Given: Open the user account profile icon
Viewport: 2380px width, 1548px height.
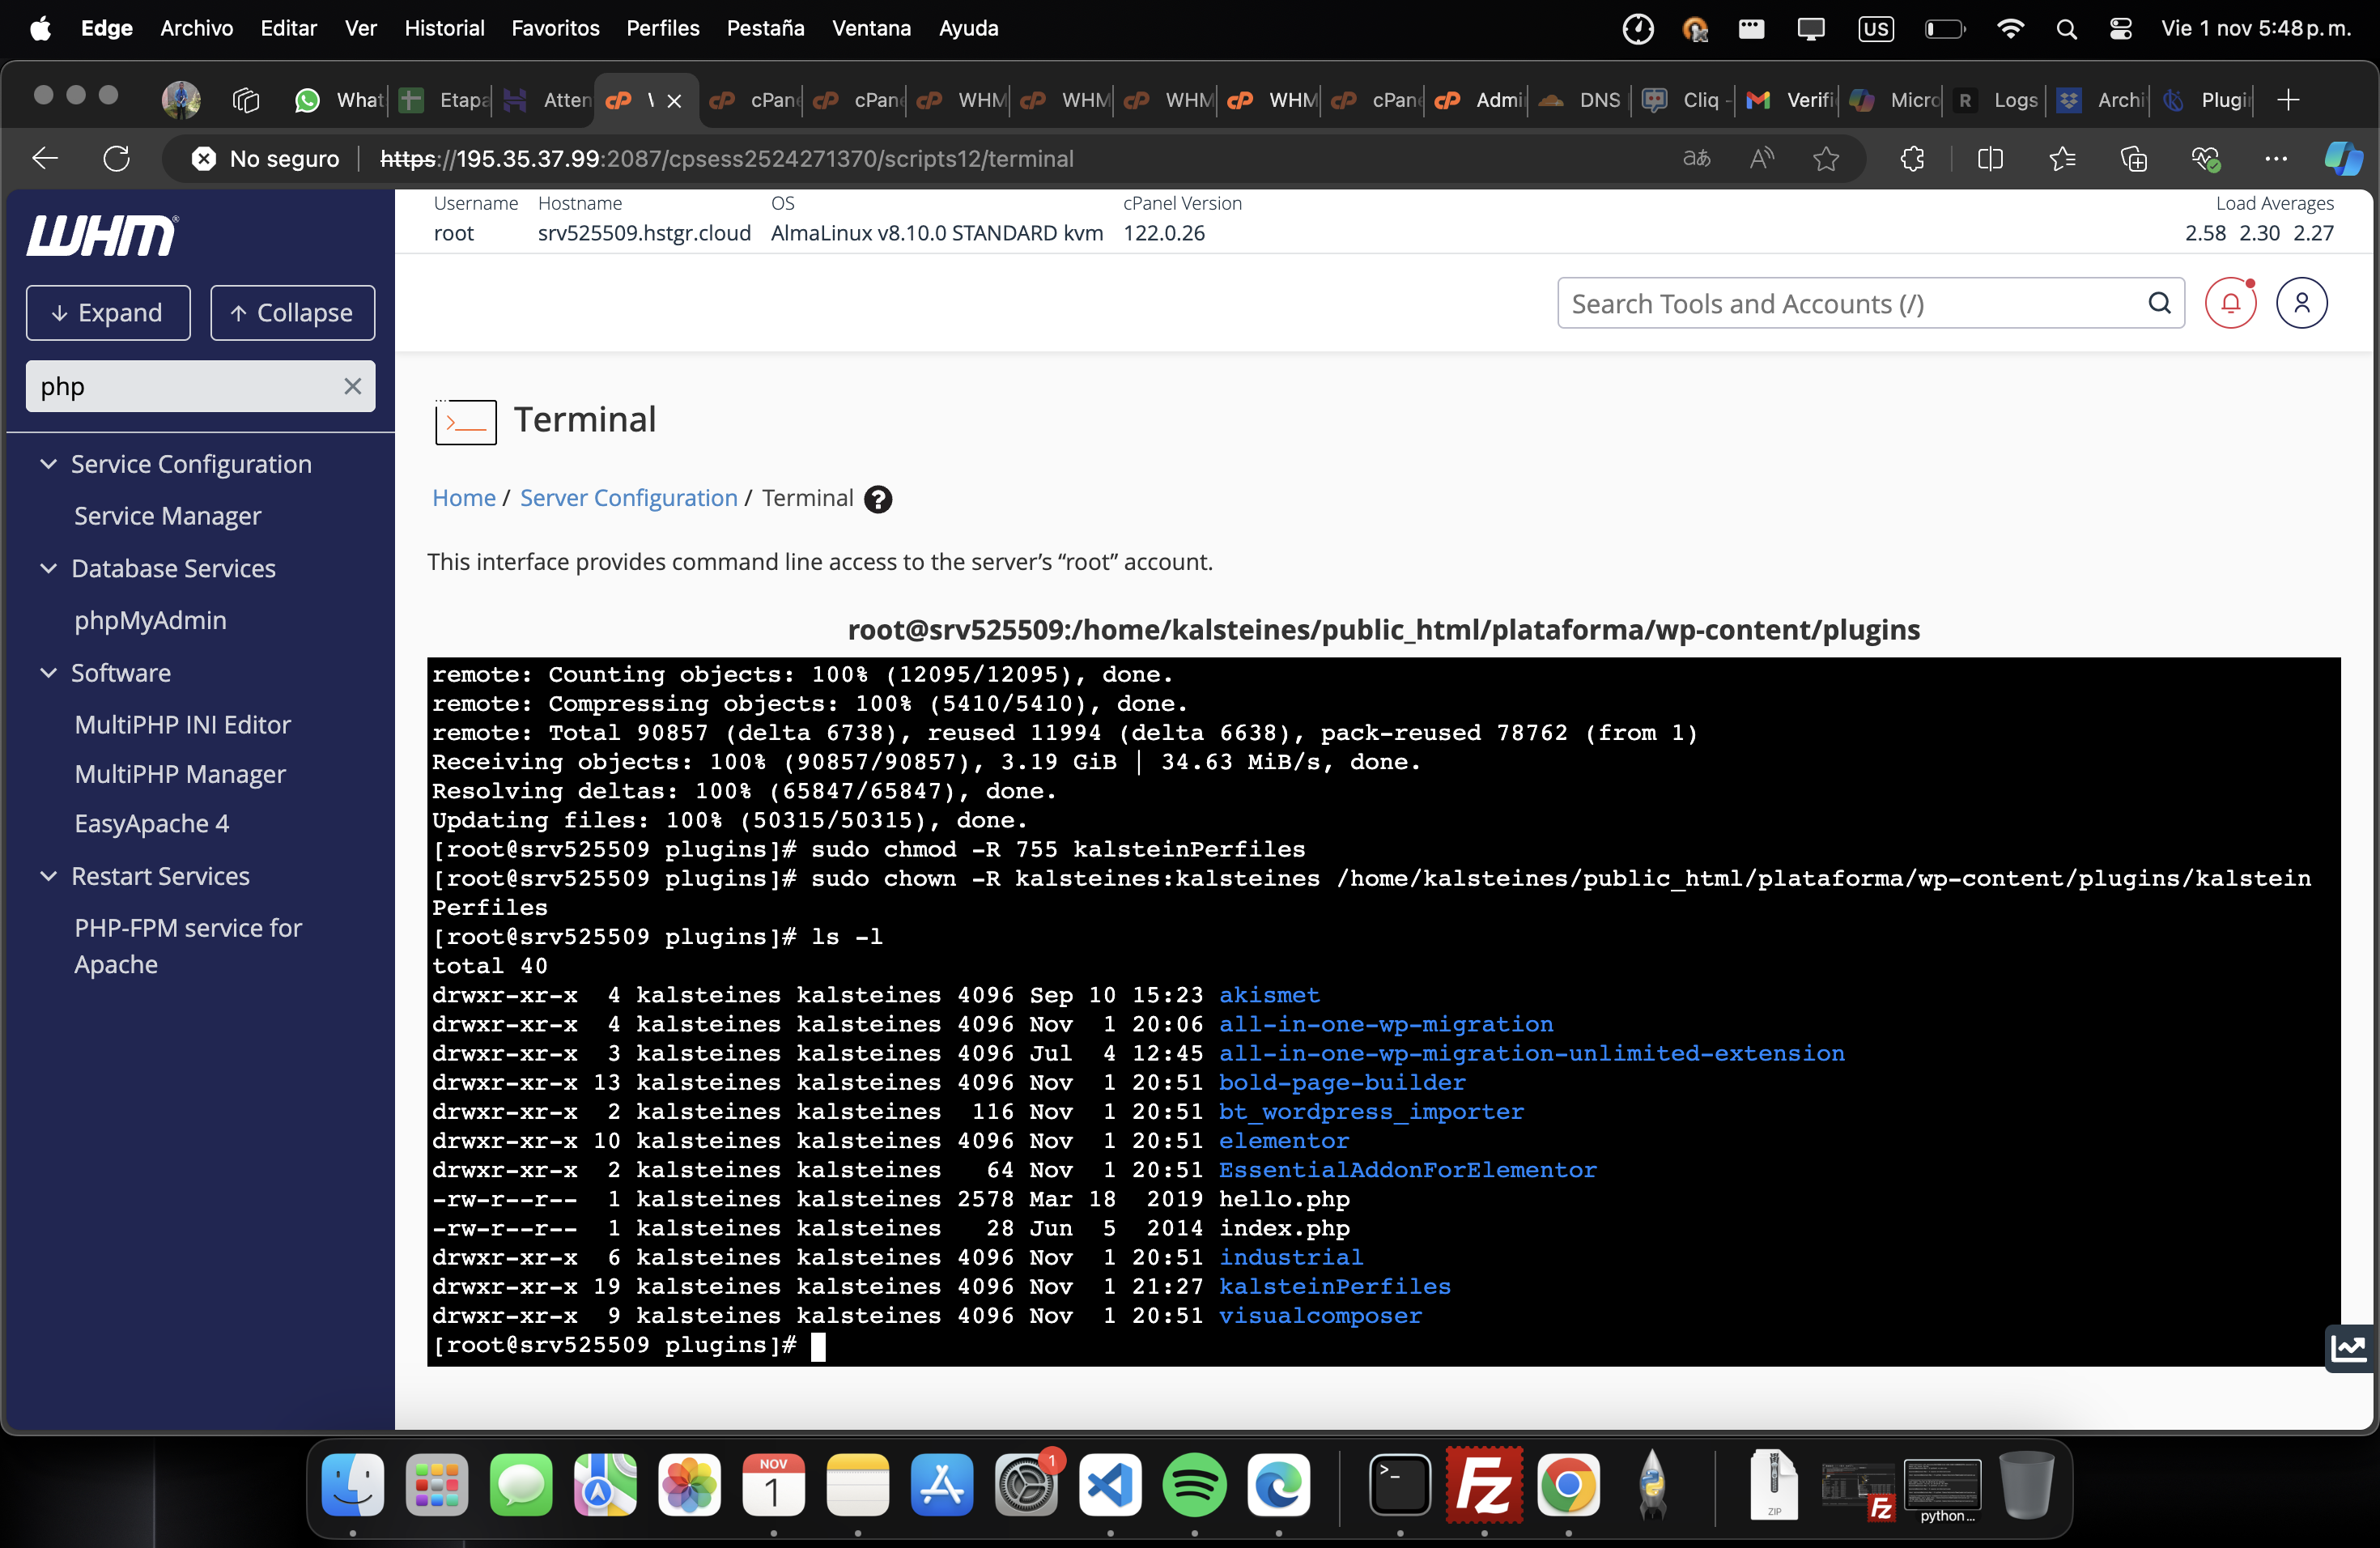Looking at the screenshot, I should [x=2301, y=303].
